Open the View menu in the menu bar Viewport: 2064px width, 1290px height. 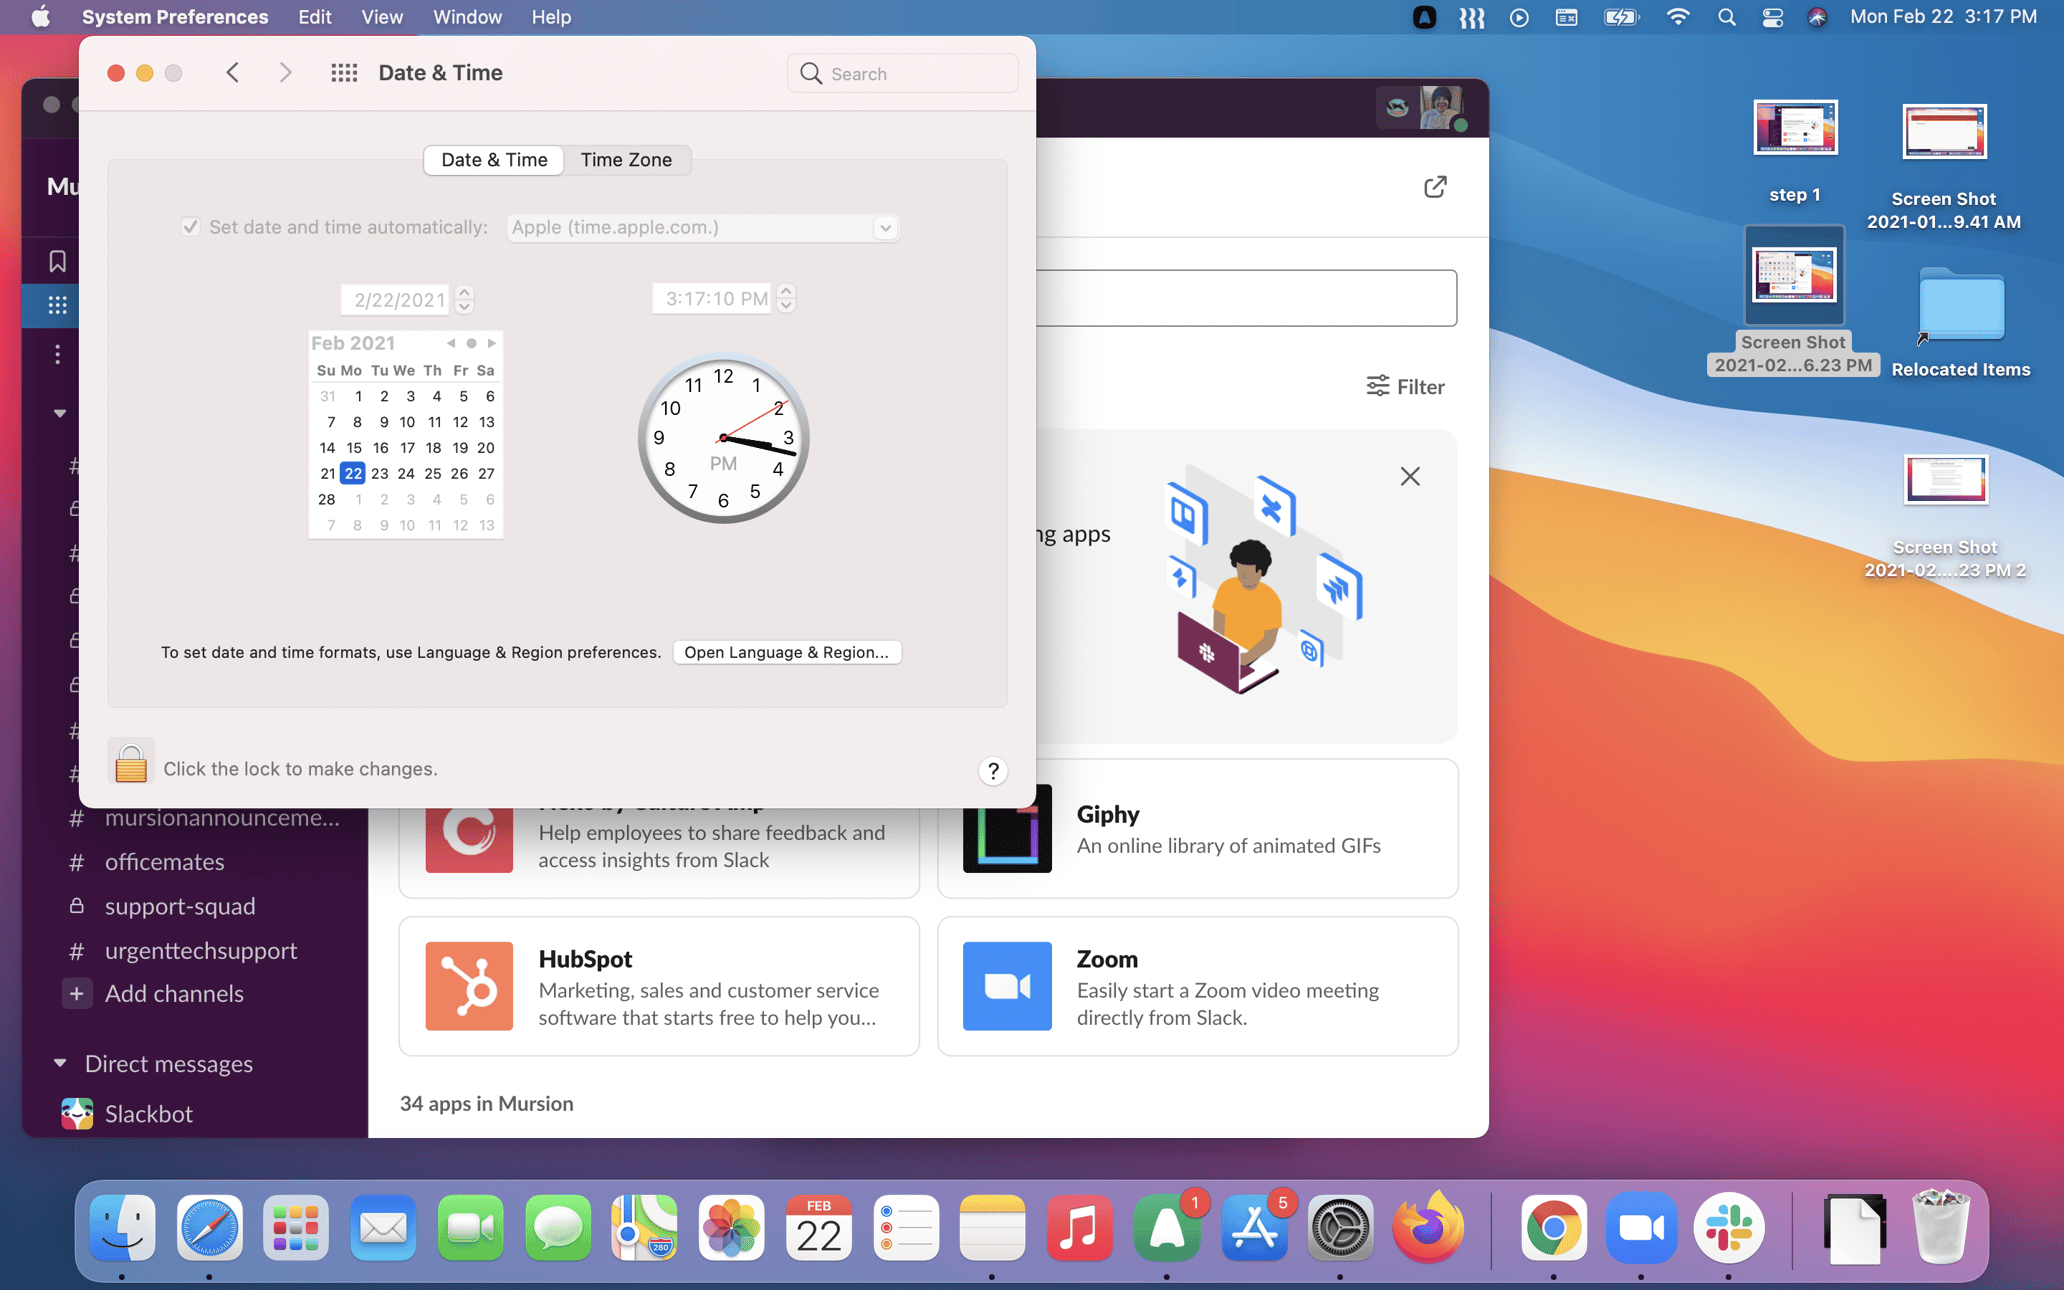[x=381, y=17]
